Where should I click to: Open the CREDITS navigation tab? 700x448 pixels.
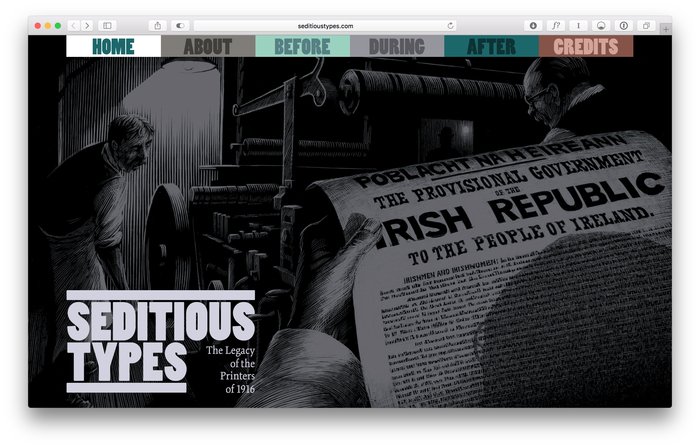coord(586,46)
